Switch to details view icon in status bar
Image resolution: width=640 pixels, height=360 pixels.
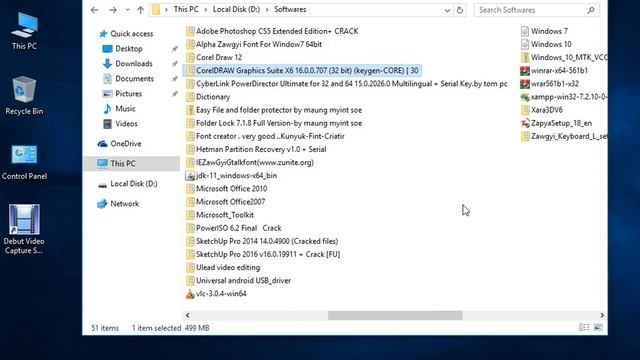(584, 327)
